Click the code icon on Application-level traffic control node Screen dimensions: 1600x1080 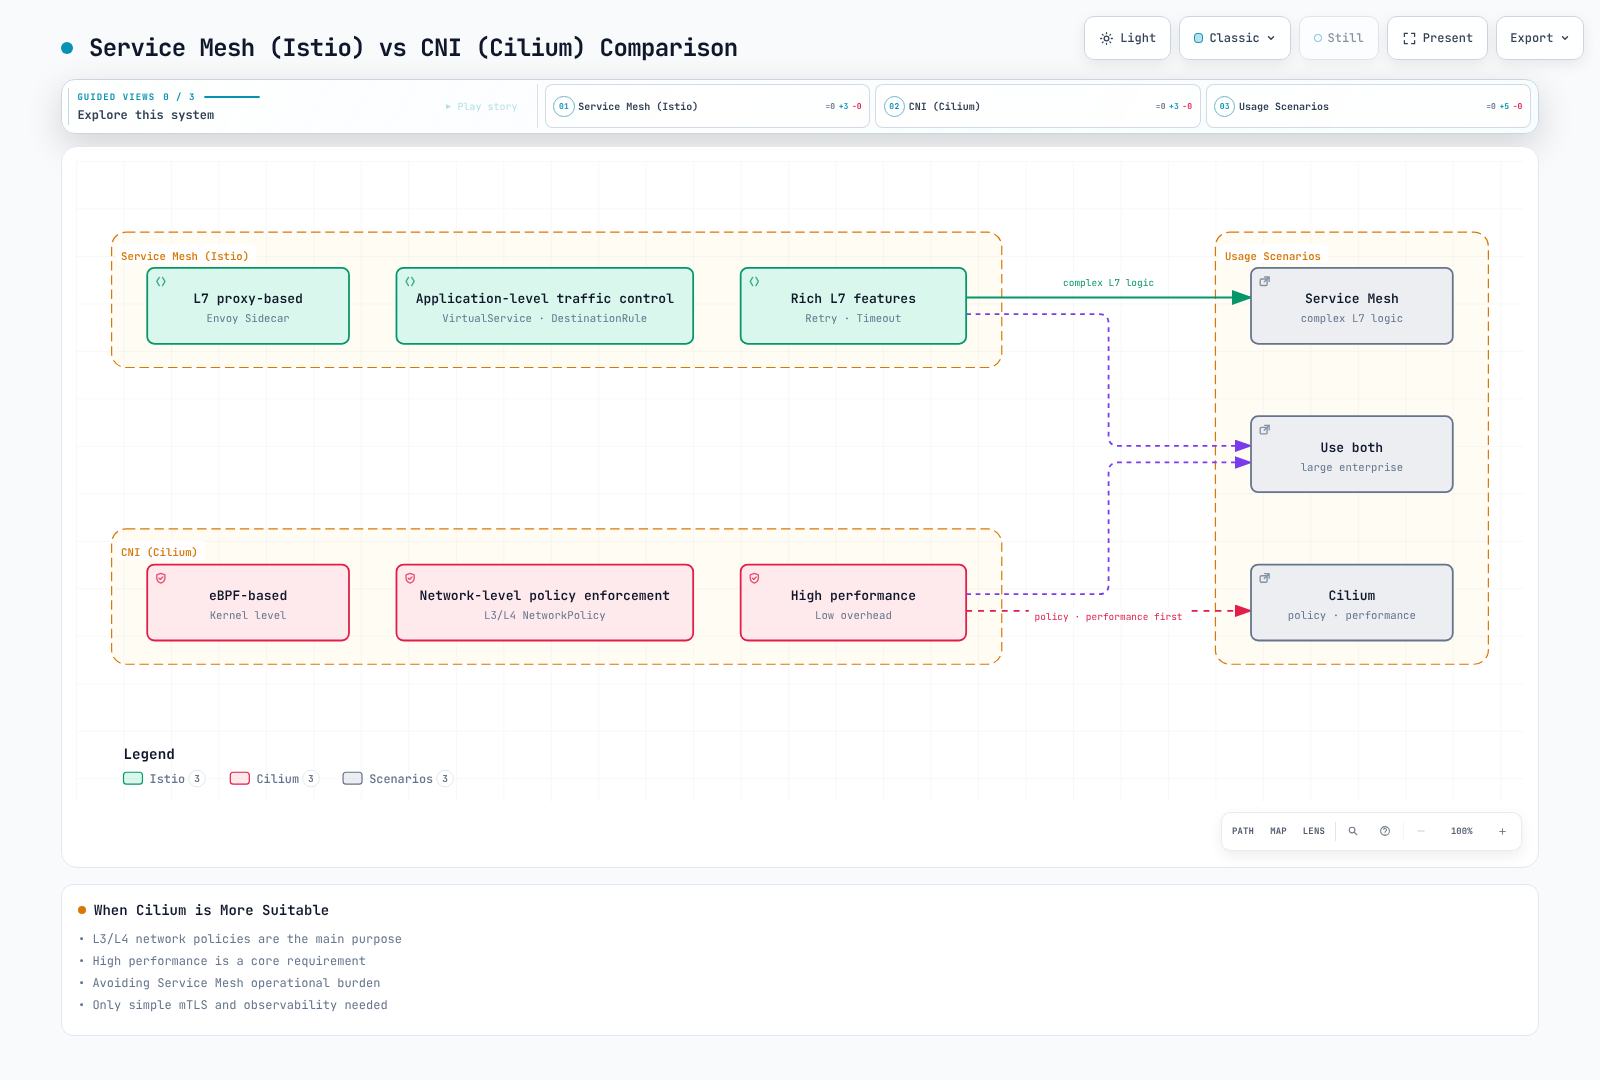pos(410,282)
